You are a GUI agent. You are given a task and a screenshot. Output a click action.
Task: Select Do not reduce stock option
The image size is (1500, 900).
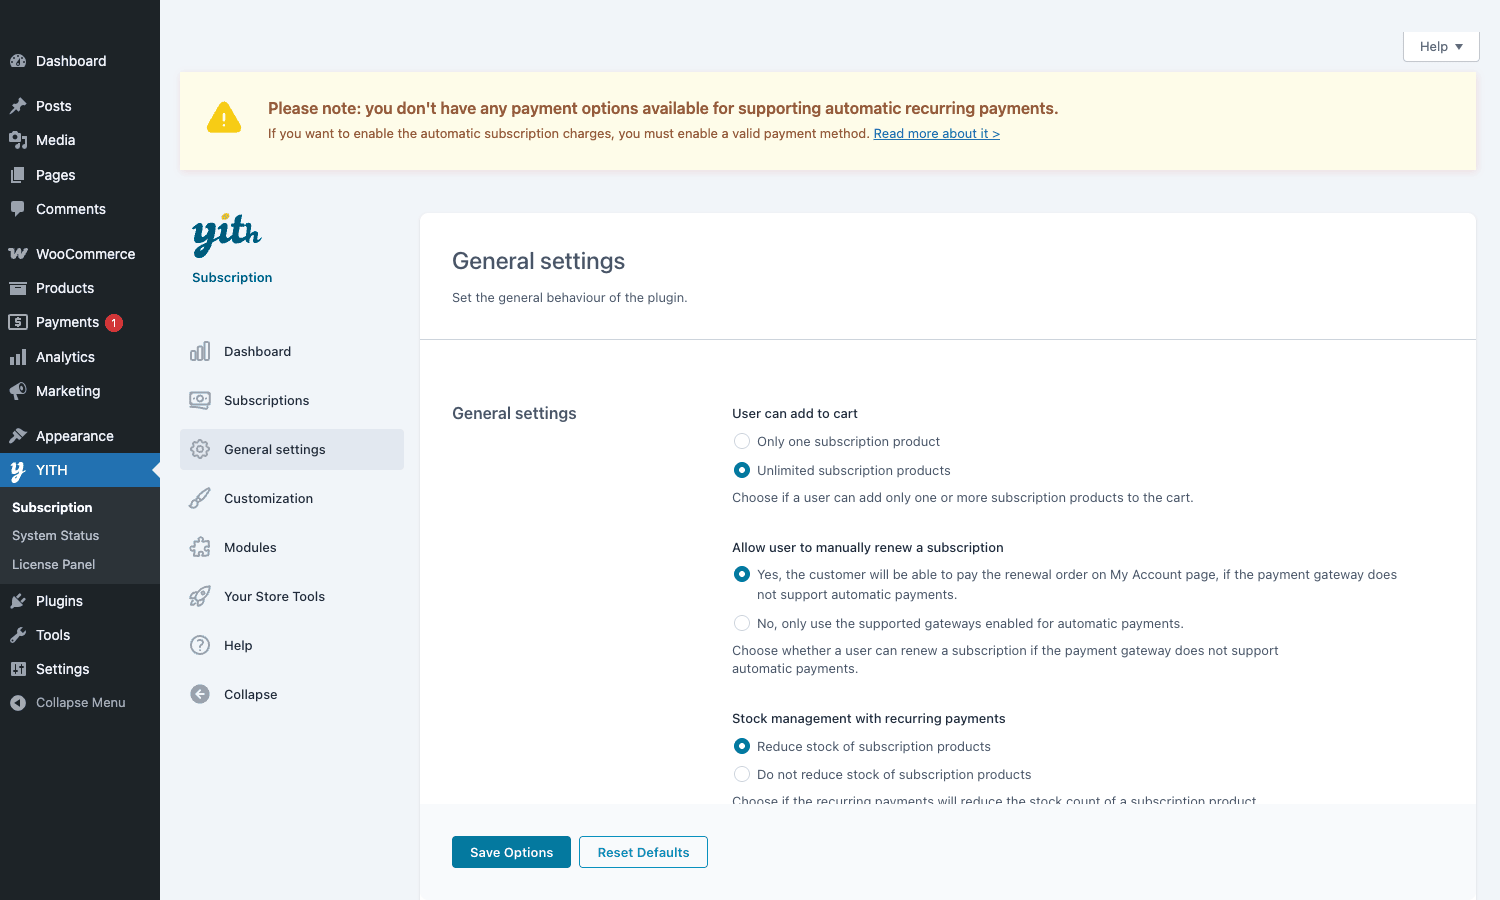click(742, 774)
